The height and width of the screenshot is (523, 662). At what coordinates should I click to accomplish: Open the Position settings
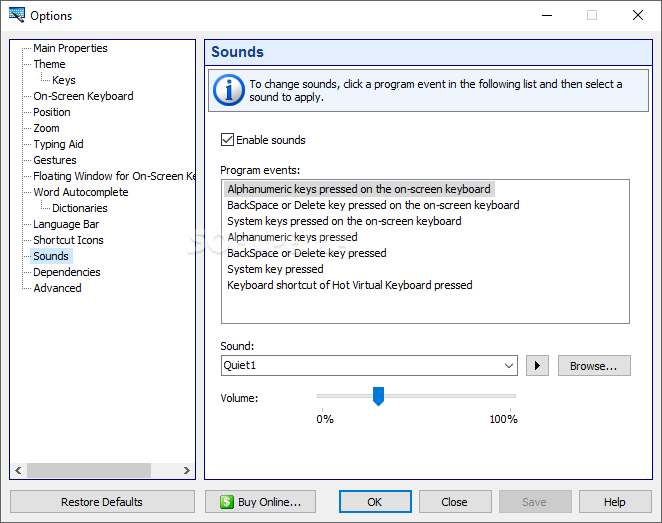pos(52,112)
